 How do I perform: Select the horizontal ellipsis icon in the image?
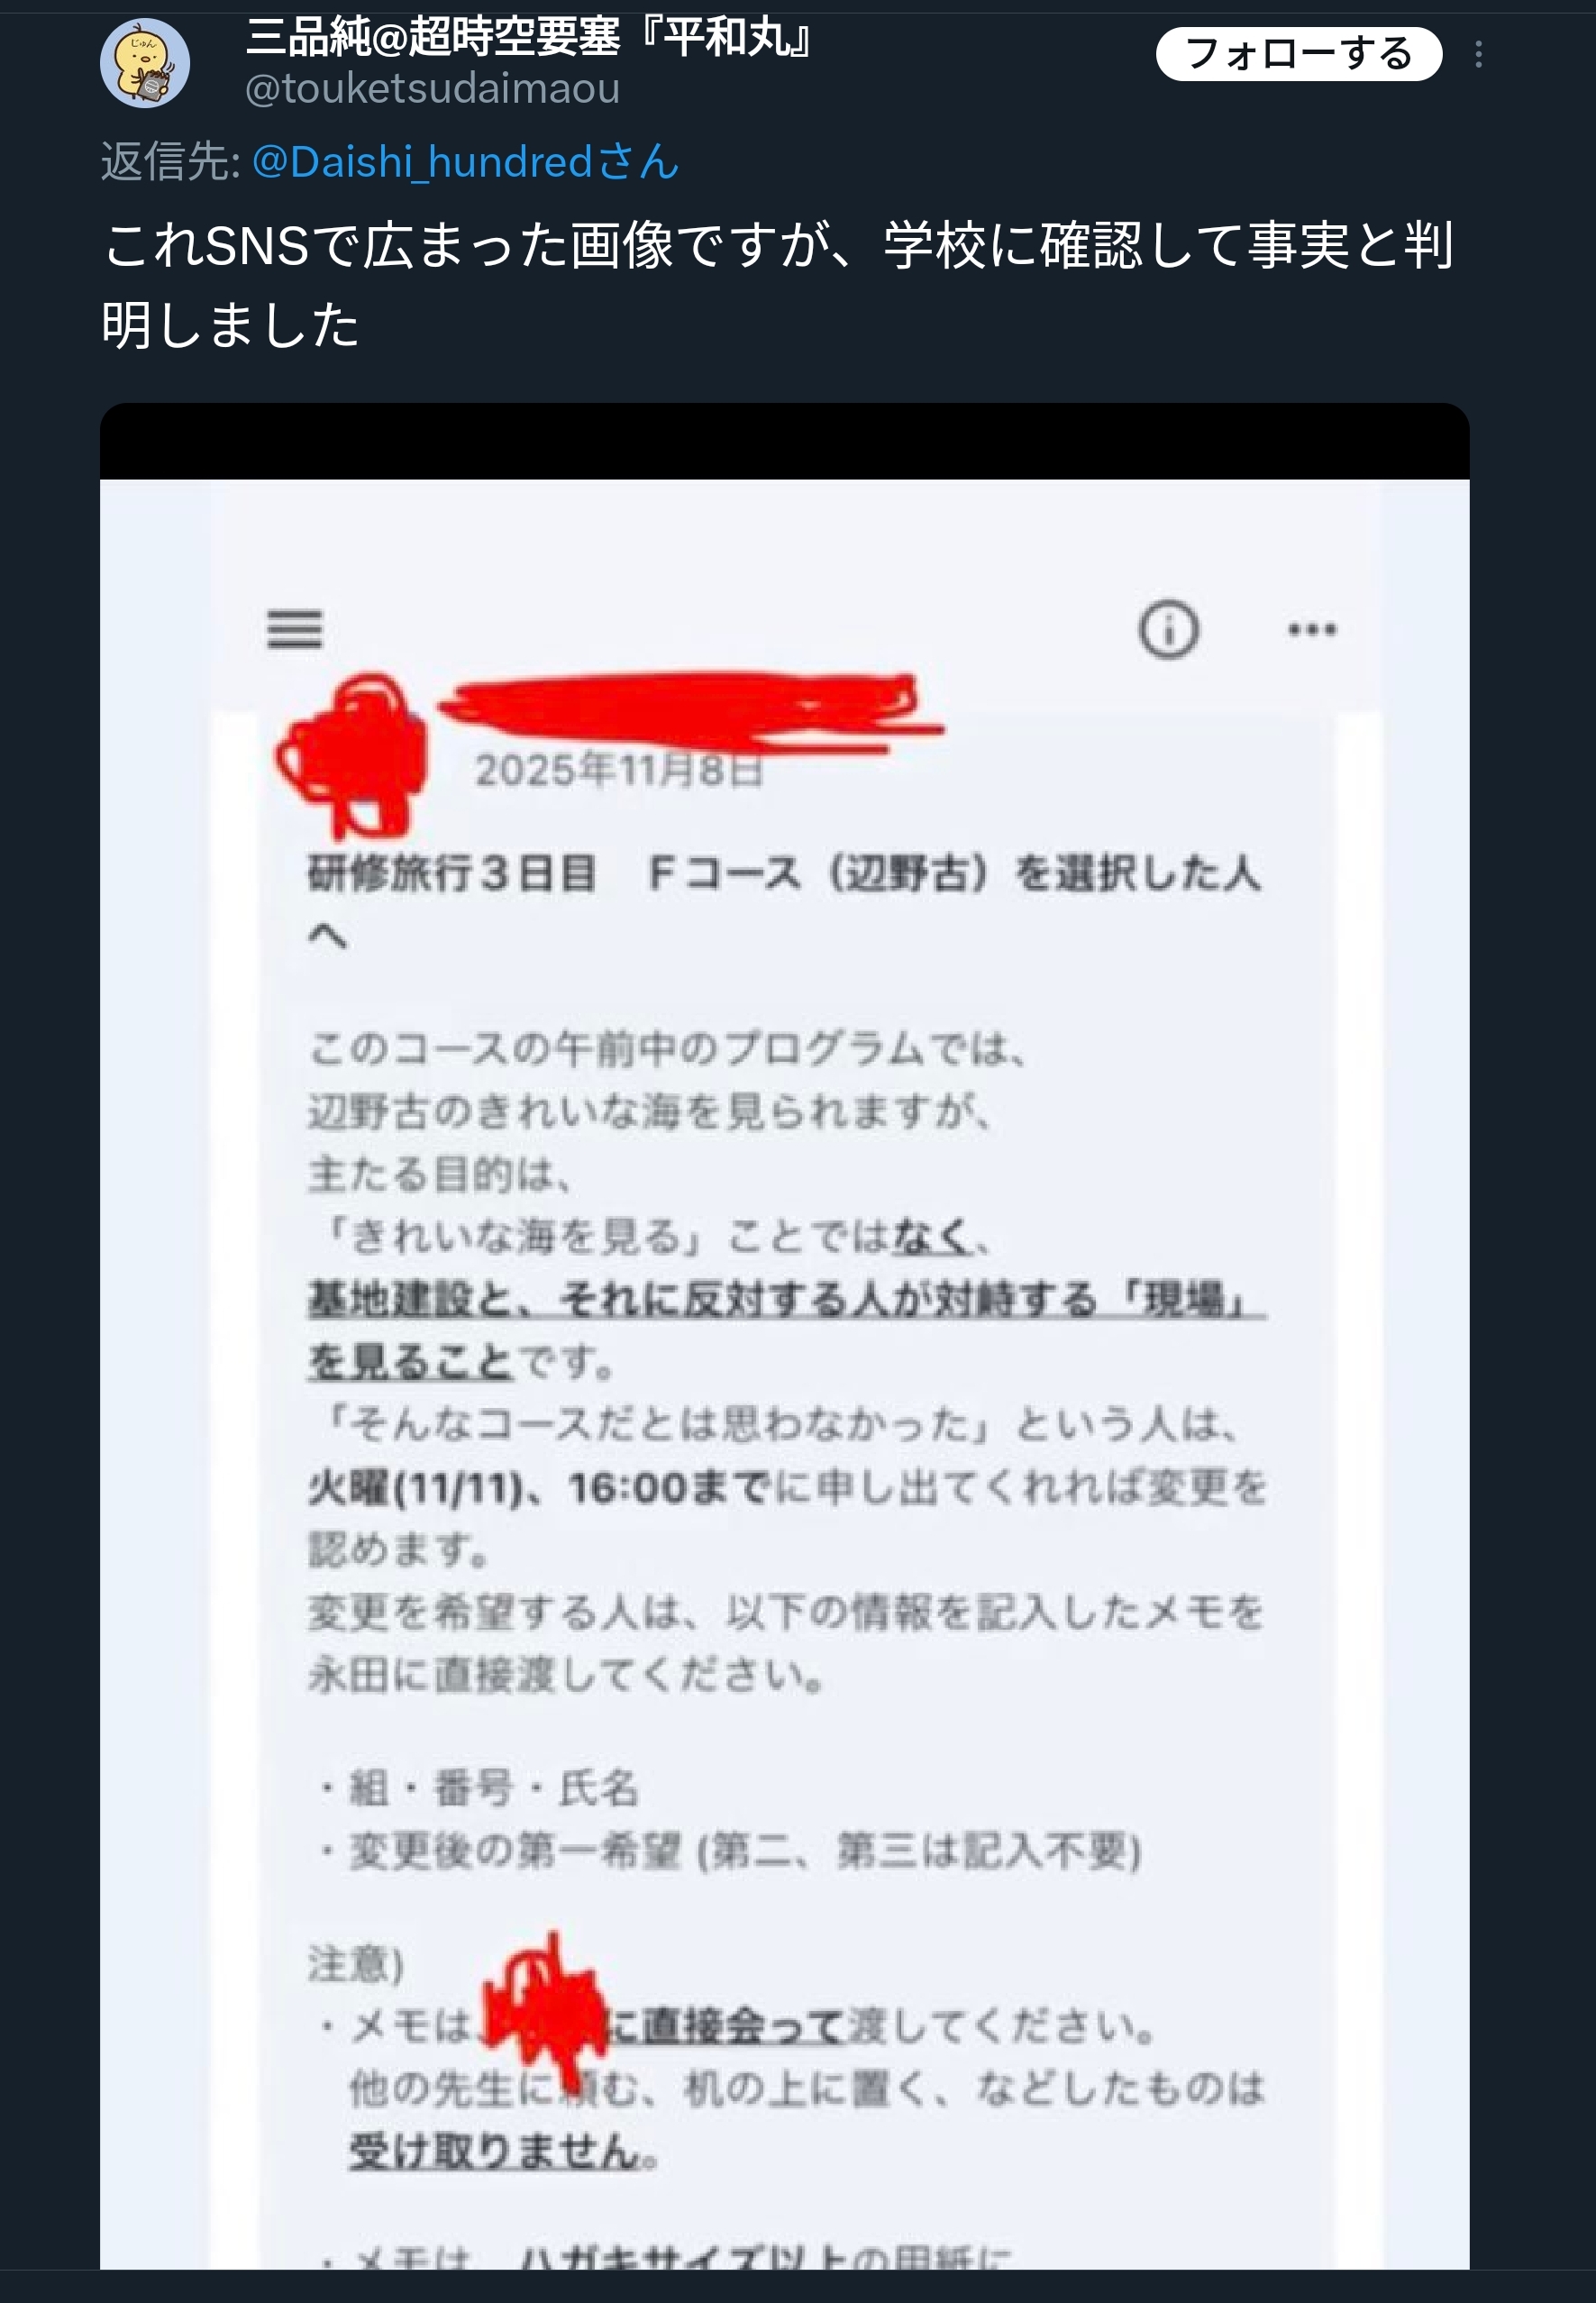pos(1312,629)
